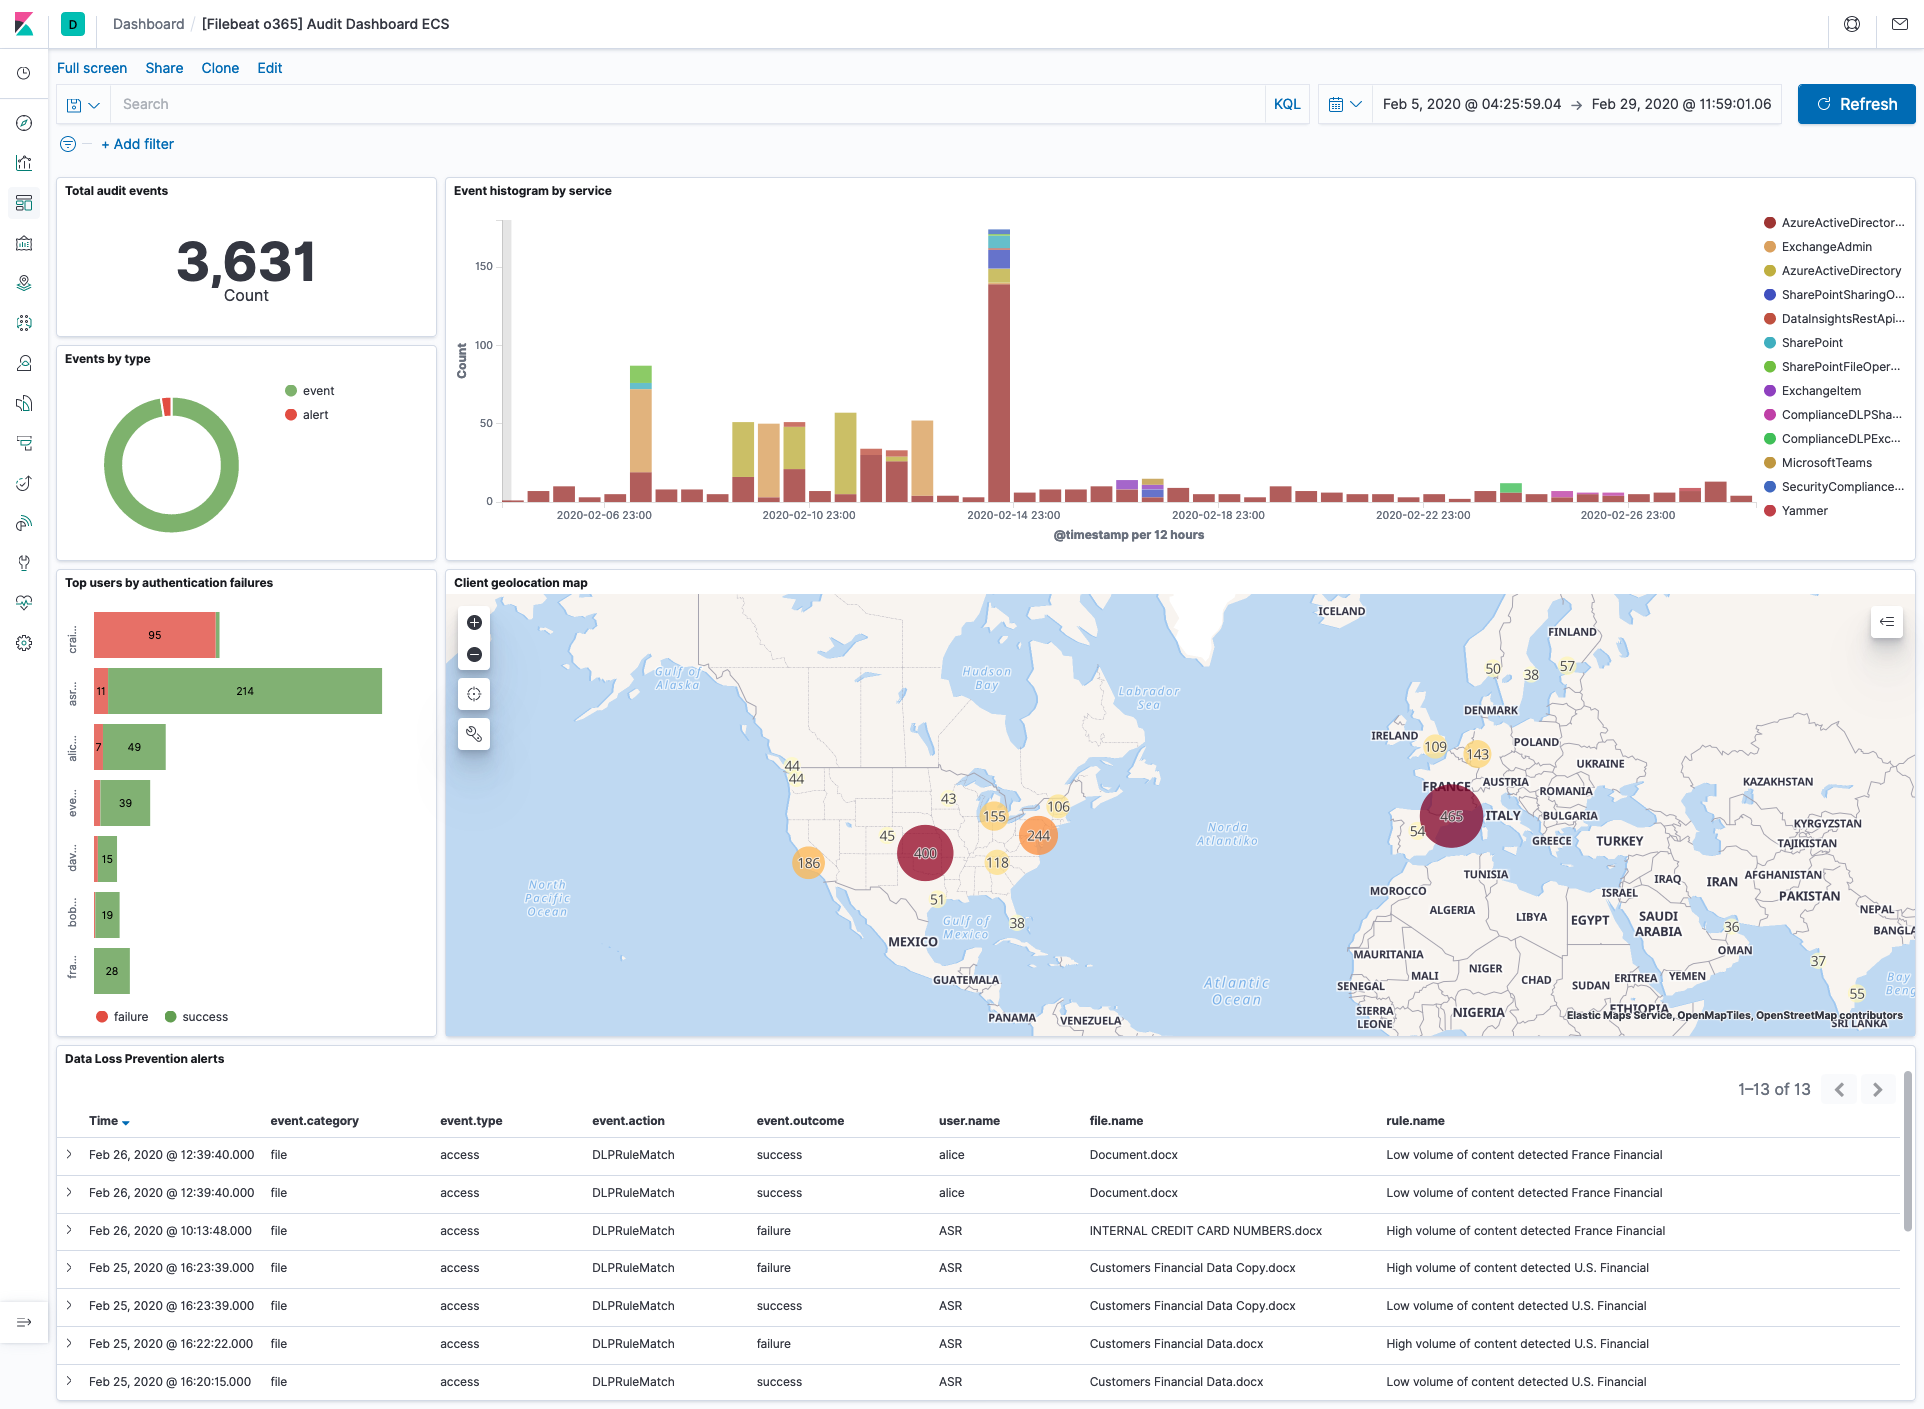Toggle the 'event' legend entry in Events by type
Image resolution: width=1924 pixels, height=1409 pixels.
tap(316, 390)
